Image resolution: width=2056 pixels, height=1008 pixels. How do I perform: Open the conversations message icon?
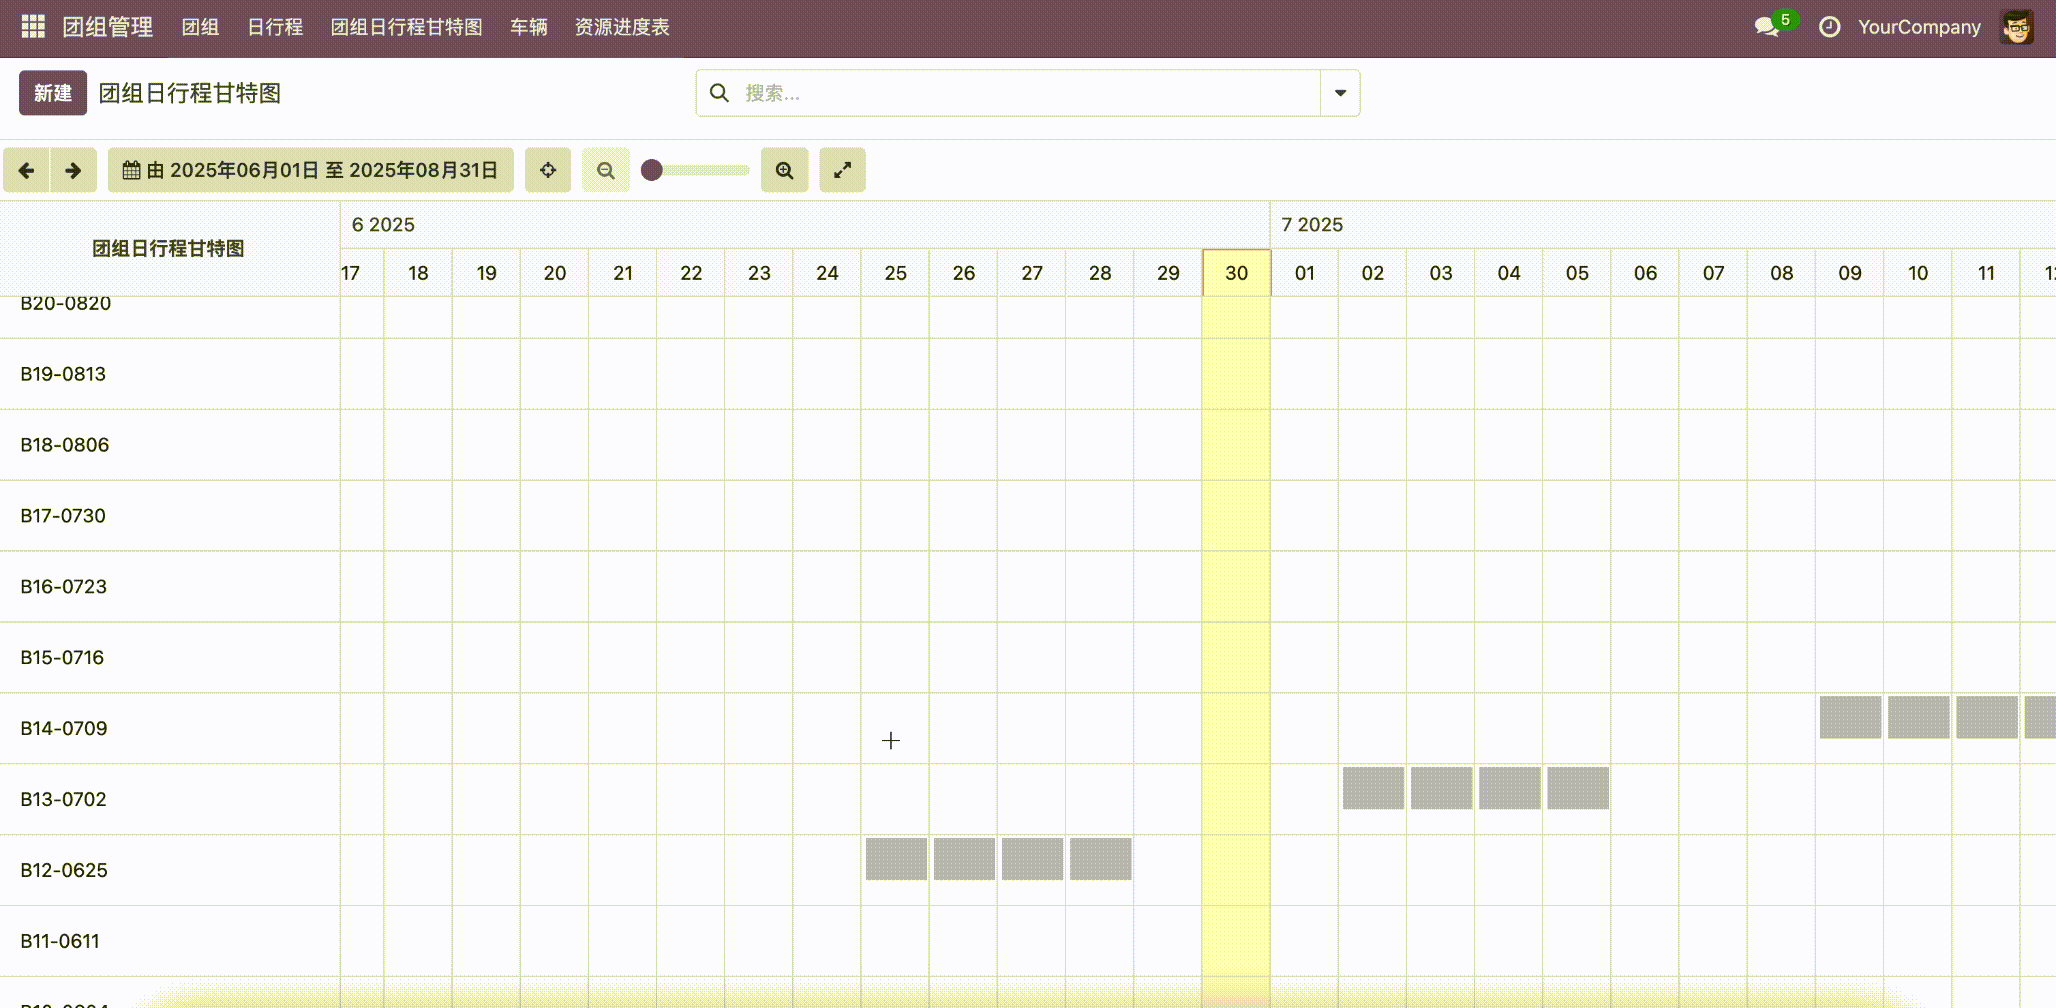click(x=1767, y=27)
